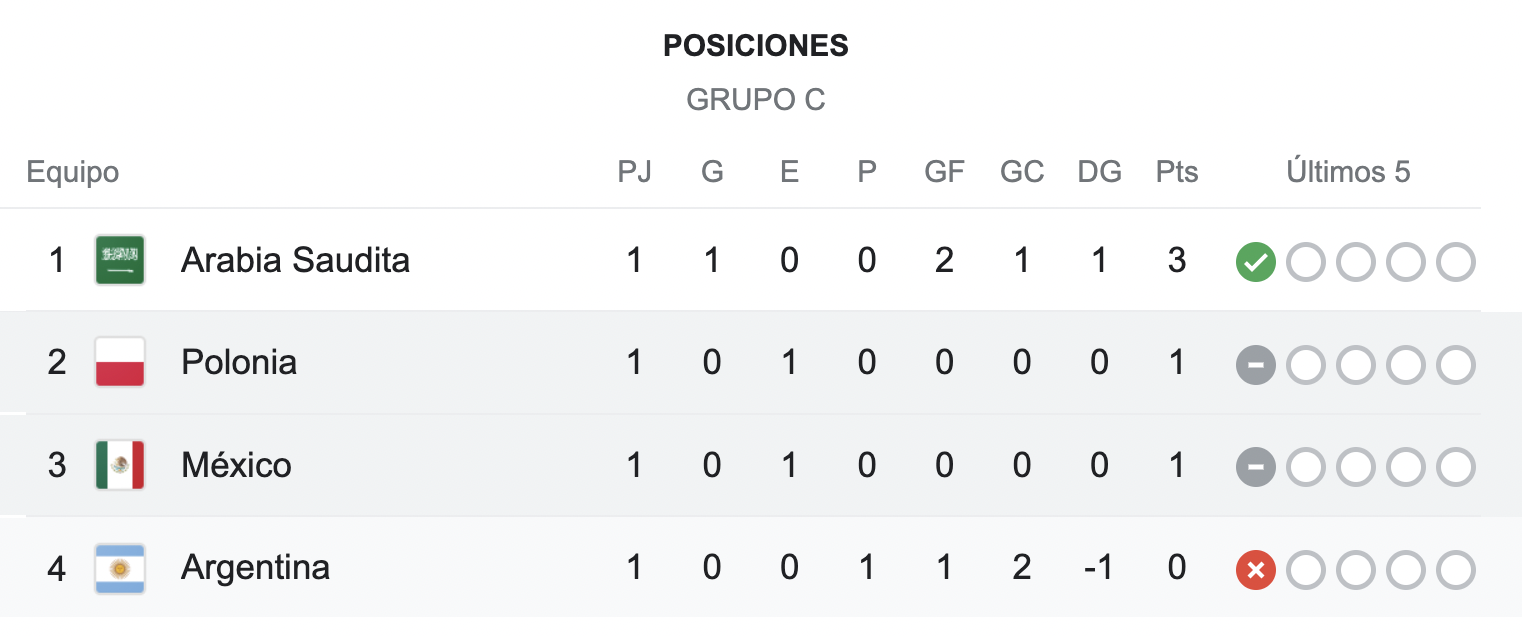Click Argentina's goal difference value of -1
Screen dimensions: 1522x636
(1099, 568)
